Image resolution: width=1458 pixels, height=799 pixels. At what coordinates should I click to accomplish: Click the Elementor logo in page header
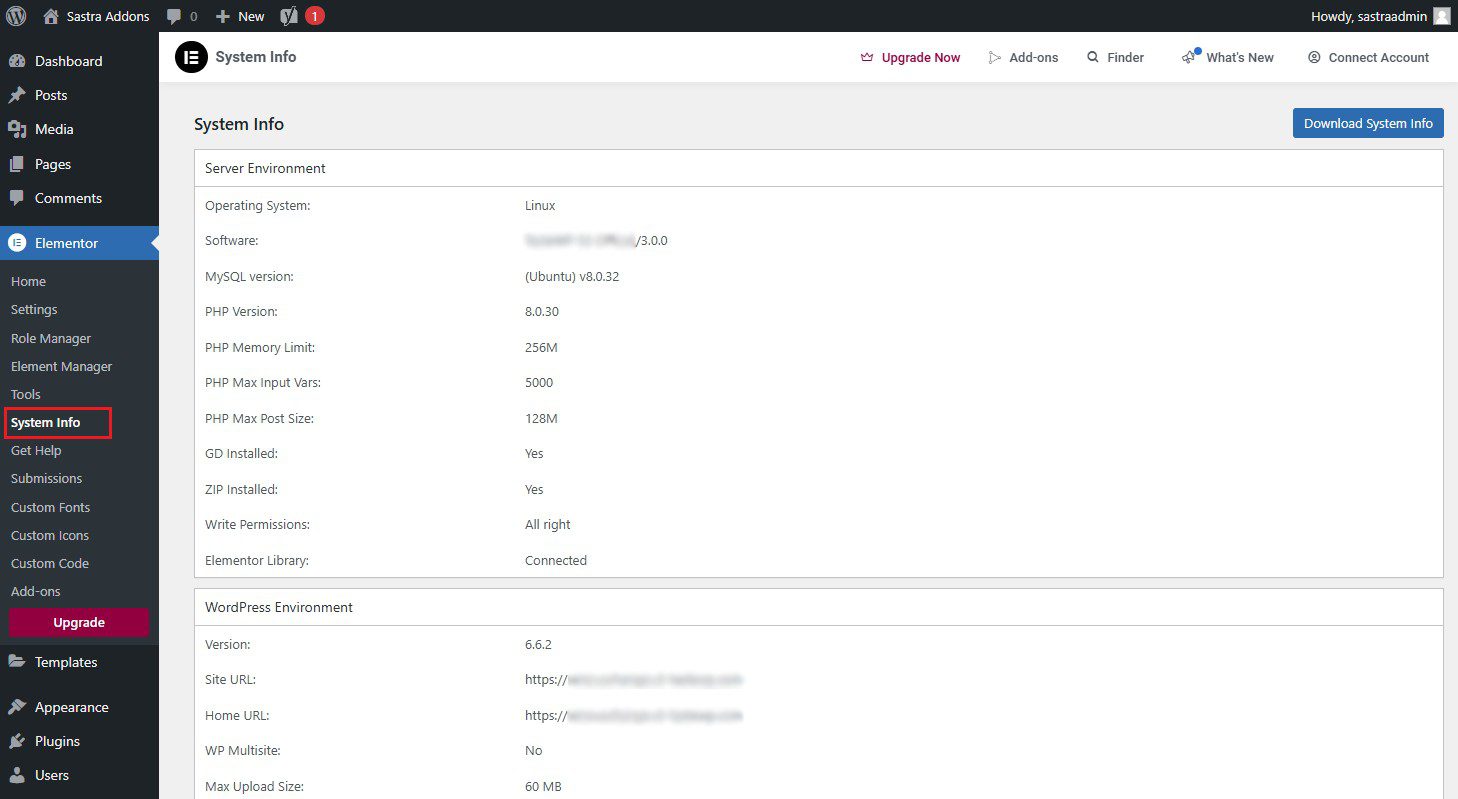pyautogui.click(x=190, y=57)
